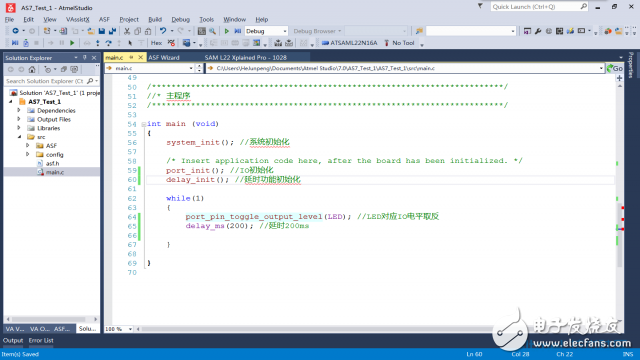The image size is (640, 360).
Task: Open the Output panel tab
Action: tap(13, 340)
